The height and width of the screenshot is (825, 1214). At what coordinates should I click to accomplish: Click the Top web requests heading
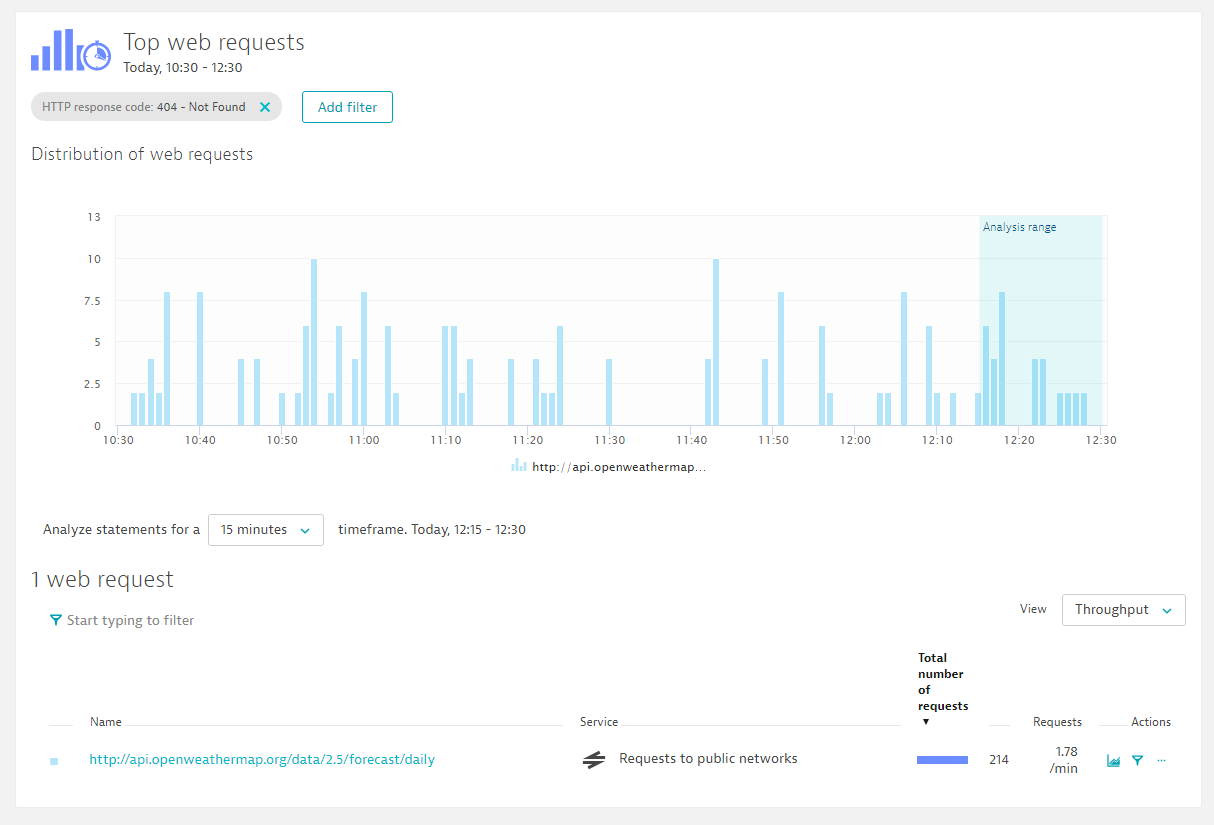[x=214, y=42]
